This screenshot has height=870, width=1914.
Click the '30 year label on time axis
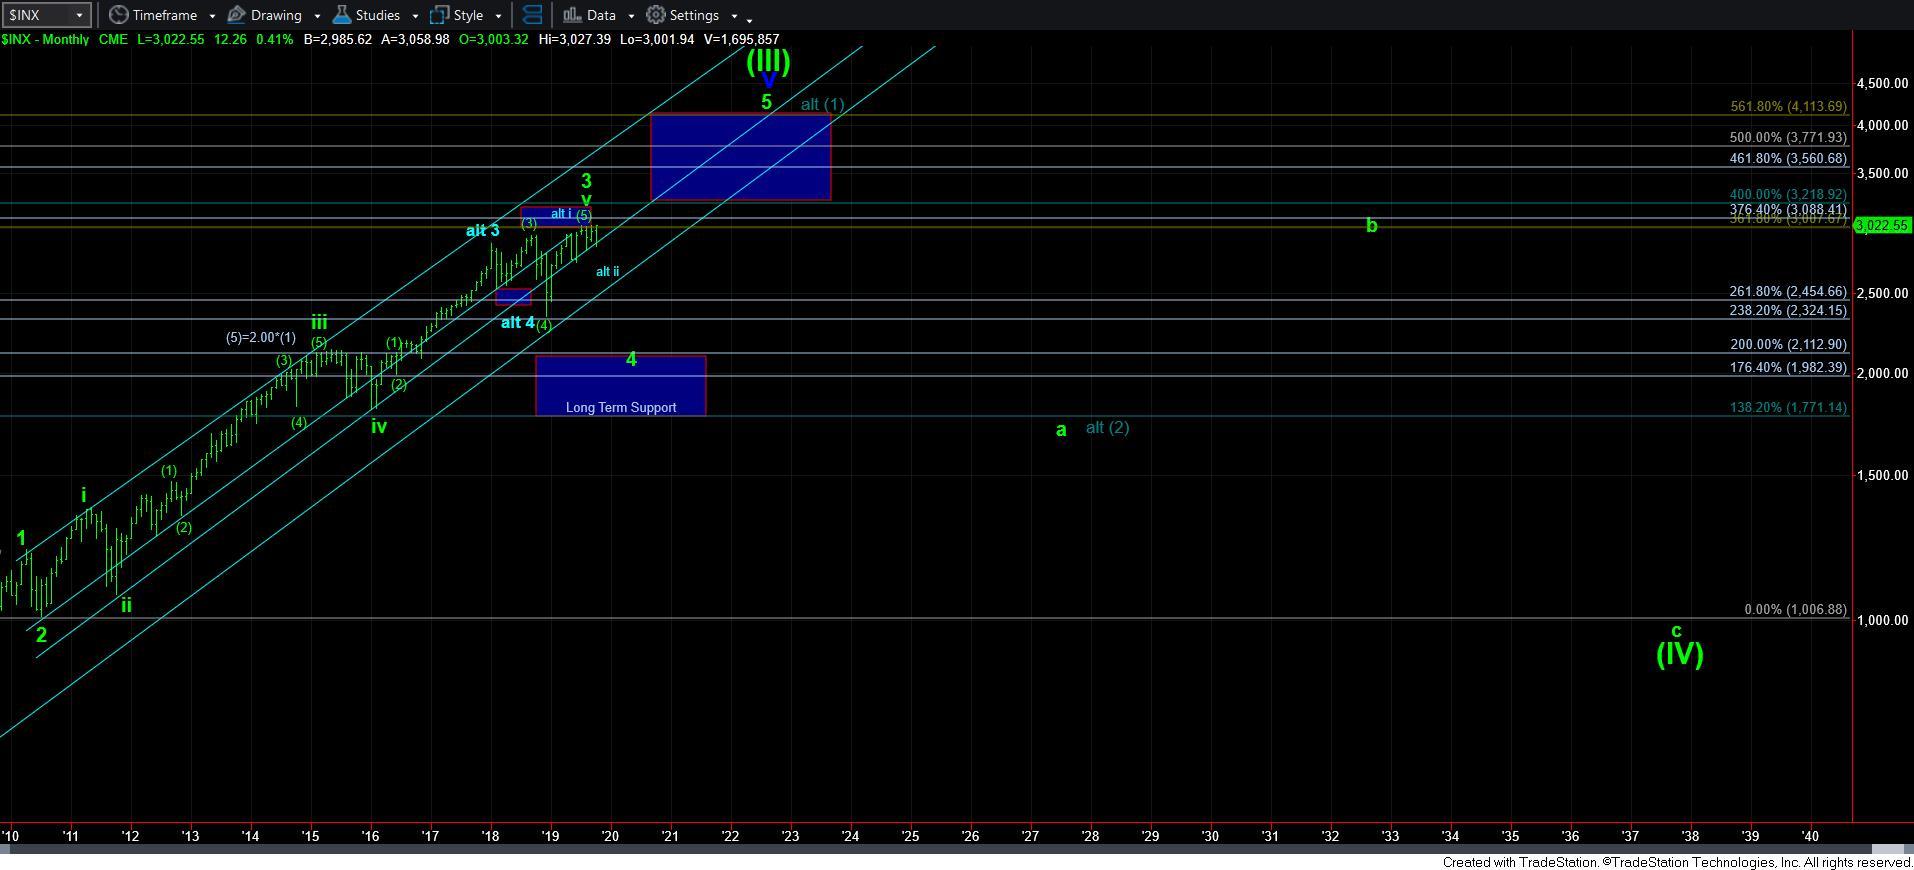[x=1210, y=836]
